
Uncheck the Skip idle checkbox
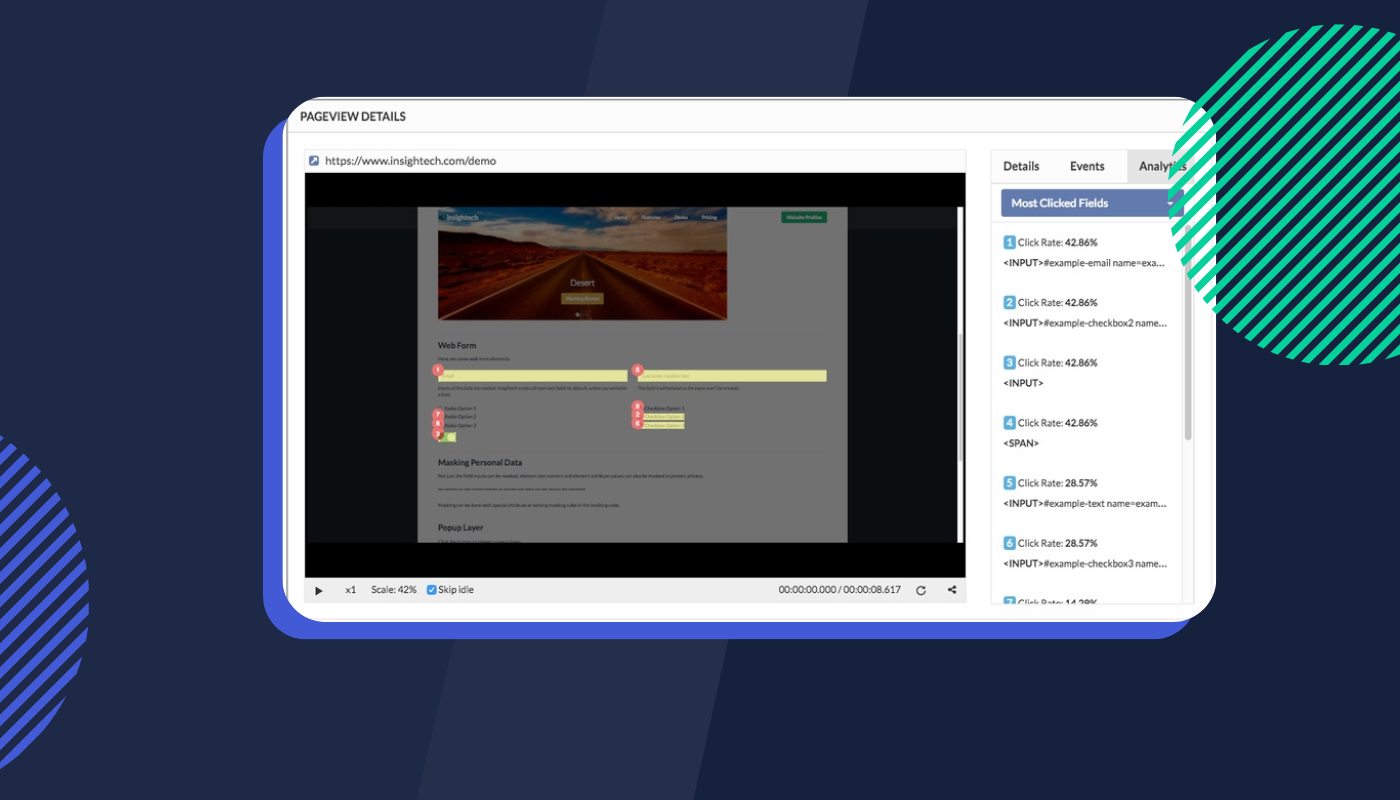pyautogui.click(x=431, y=590)
